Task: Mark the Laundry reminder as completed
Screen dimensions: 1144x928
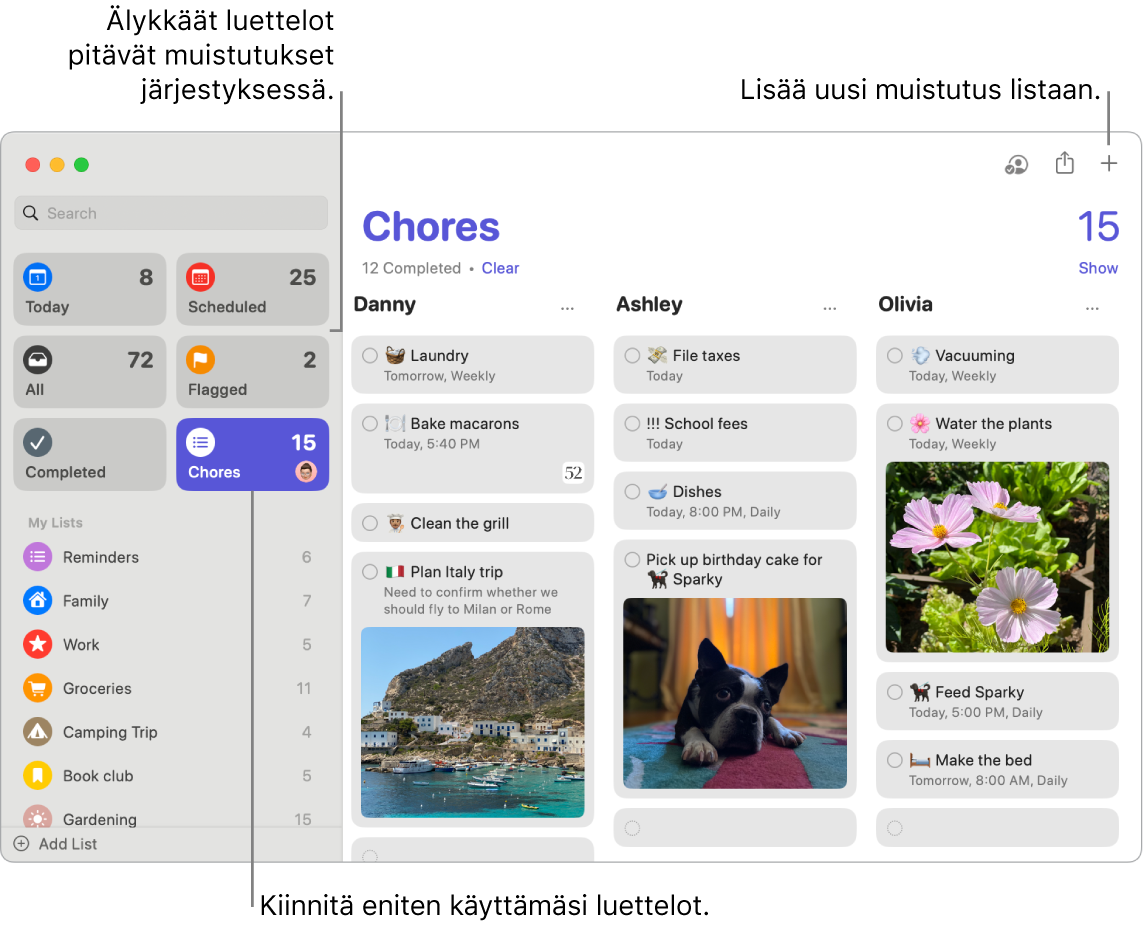Action: [x=372, y=354]
